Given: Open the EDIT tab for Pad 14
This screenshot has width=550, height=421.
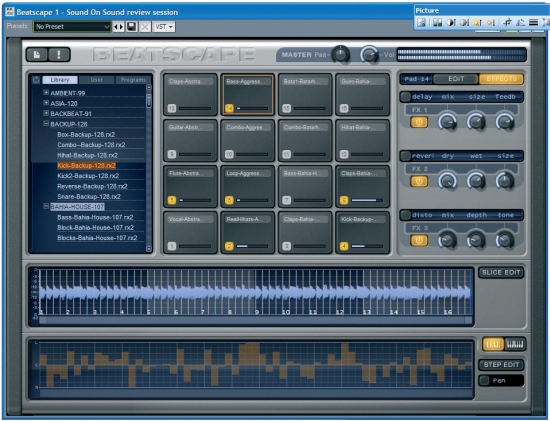Looking at the screenshot, I should click(x=456, y=79).
